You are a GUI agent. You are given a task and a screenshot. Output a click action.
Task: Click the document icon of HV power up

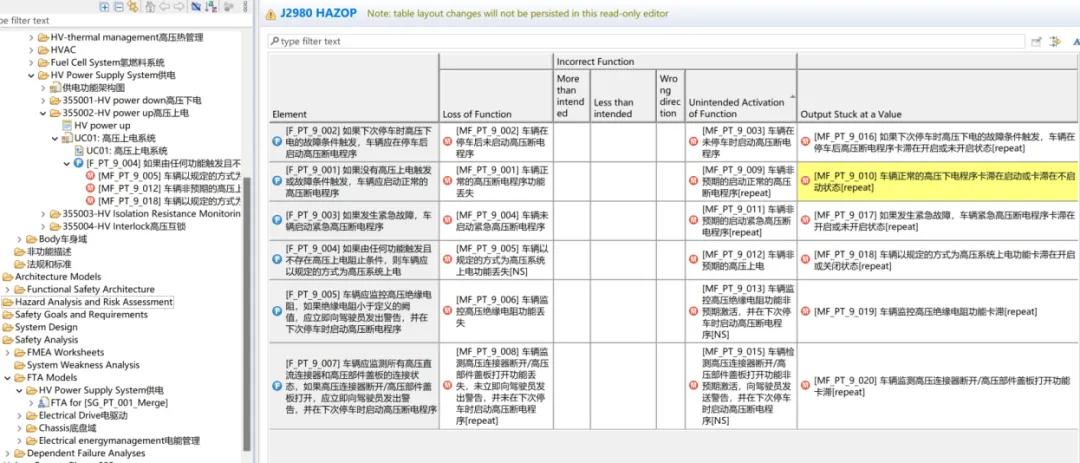68,125
